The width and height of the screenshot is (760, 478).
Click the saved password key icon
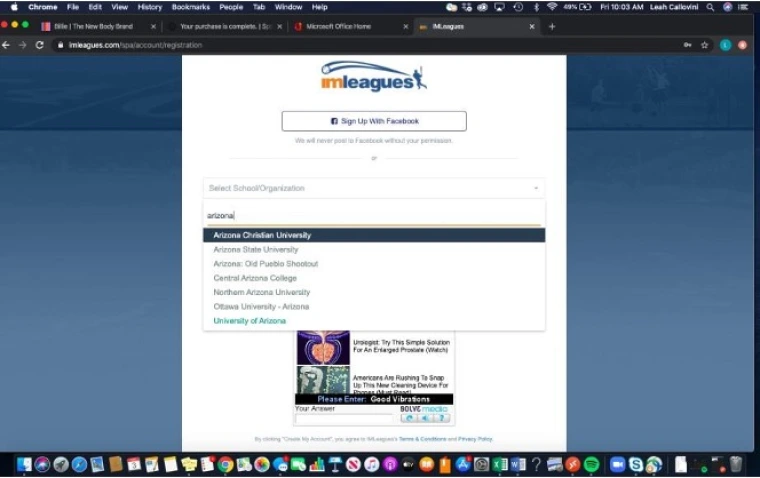click(x=687, y=45)
